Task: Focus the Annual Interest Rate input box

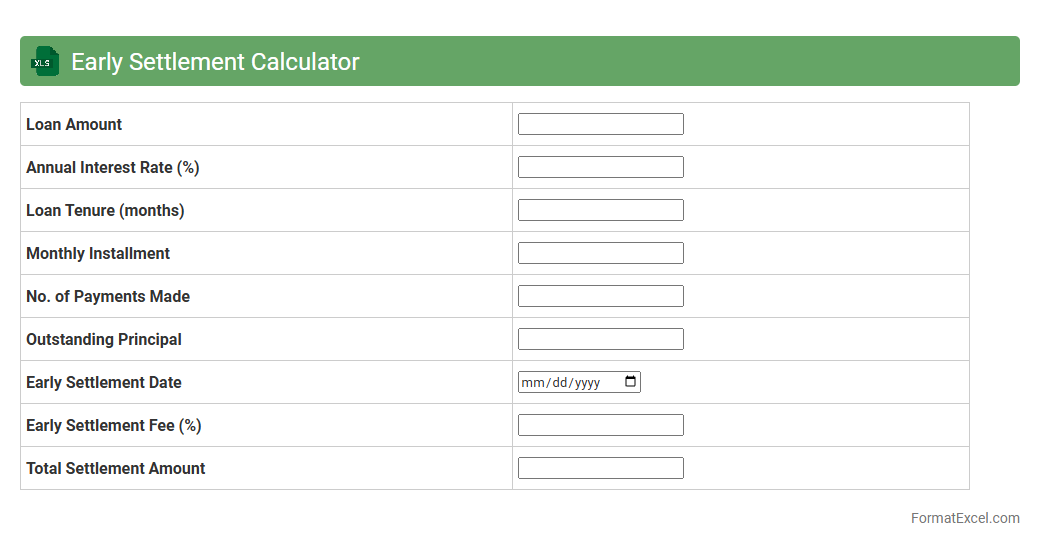Action: (600, 167)
